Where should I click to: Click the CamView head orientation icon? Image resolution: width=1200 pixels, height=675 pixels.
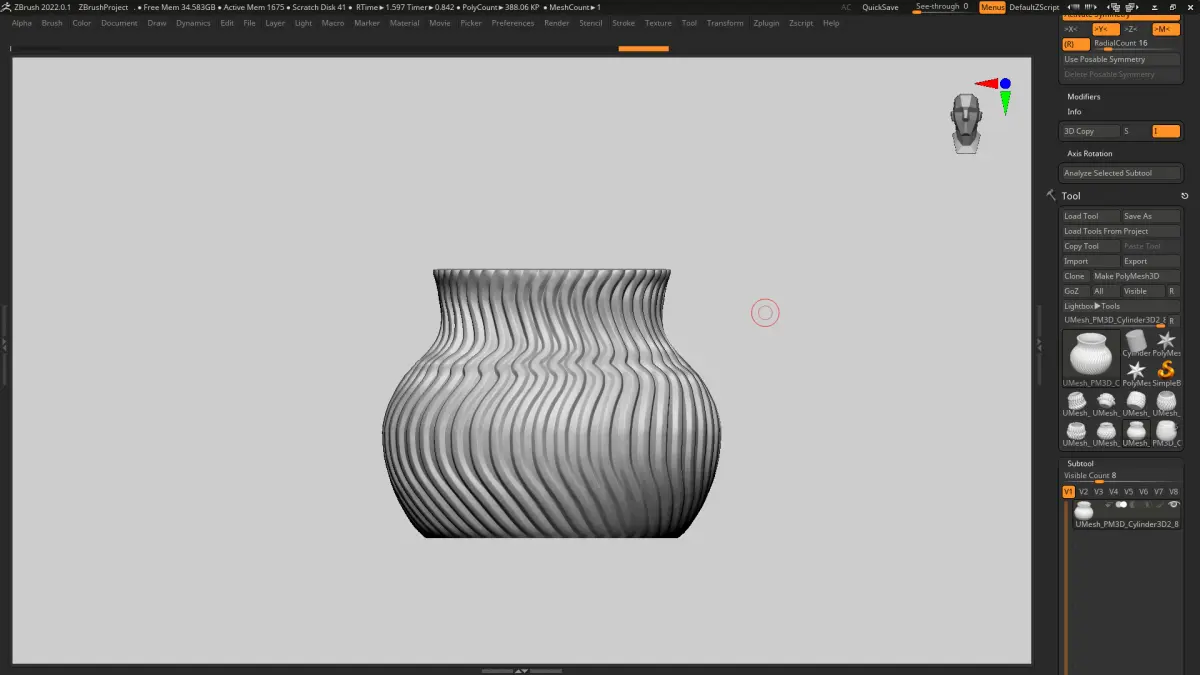coord(966,123)
